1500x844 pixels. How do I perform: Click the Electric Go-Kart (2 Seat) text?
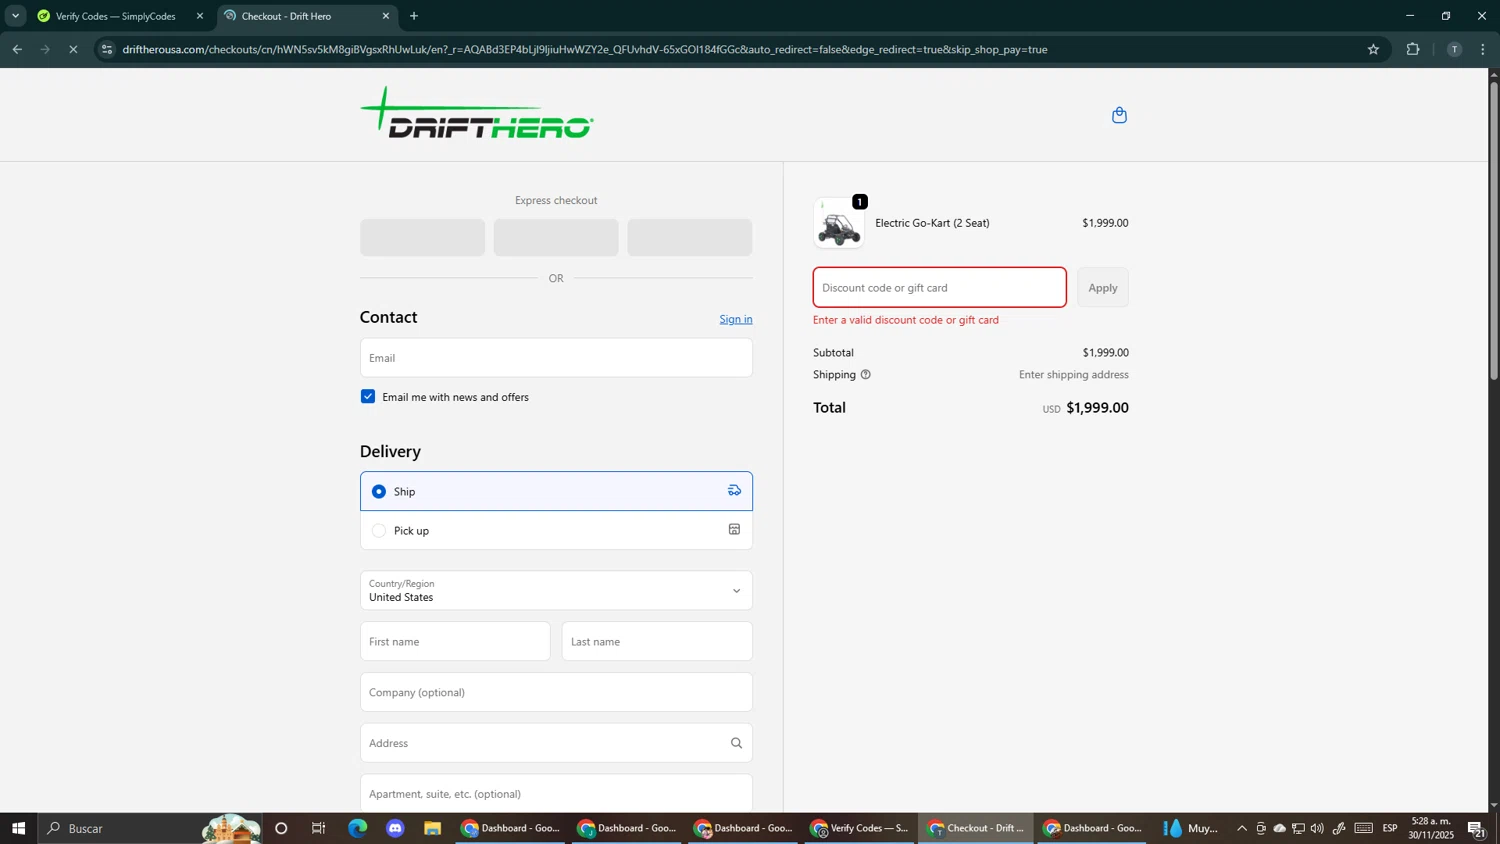click(x=932, y=223)
